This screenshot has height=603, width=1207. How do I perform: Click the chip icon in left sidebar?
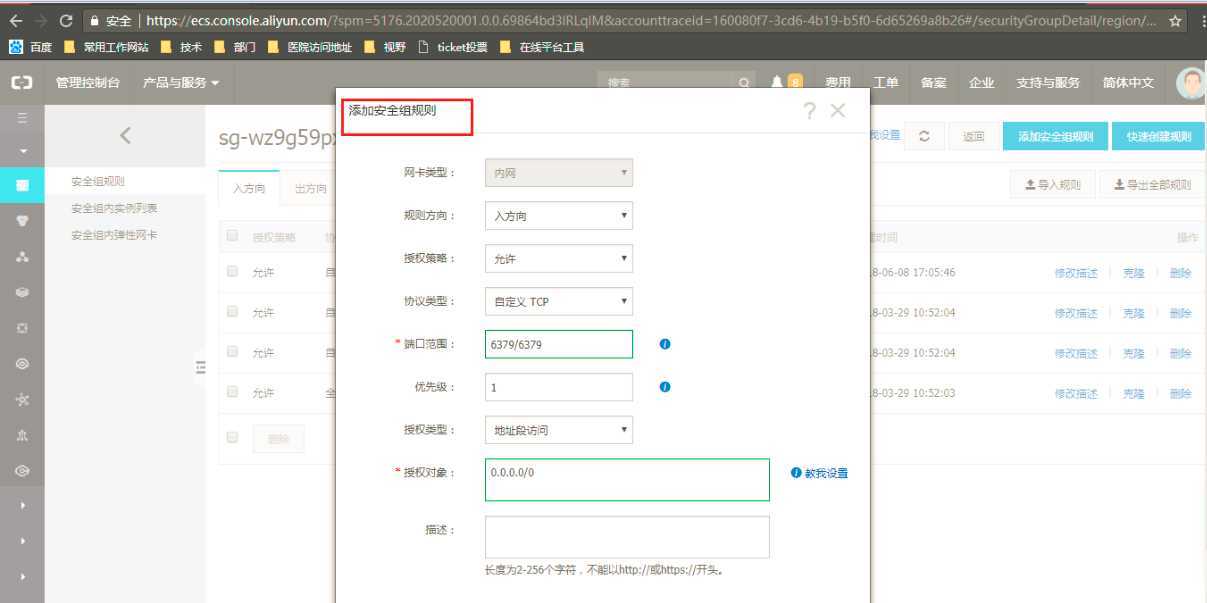tap(22, 327)
